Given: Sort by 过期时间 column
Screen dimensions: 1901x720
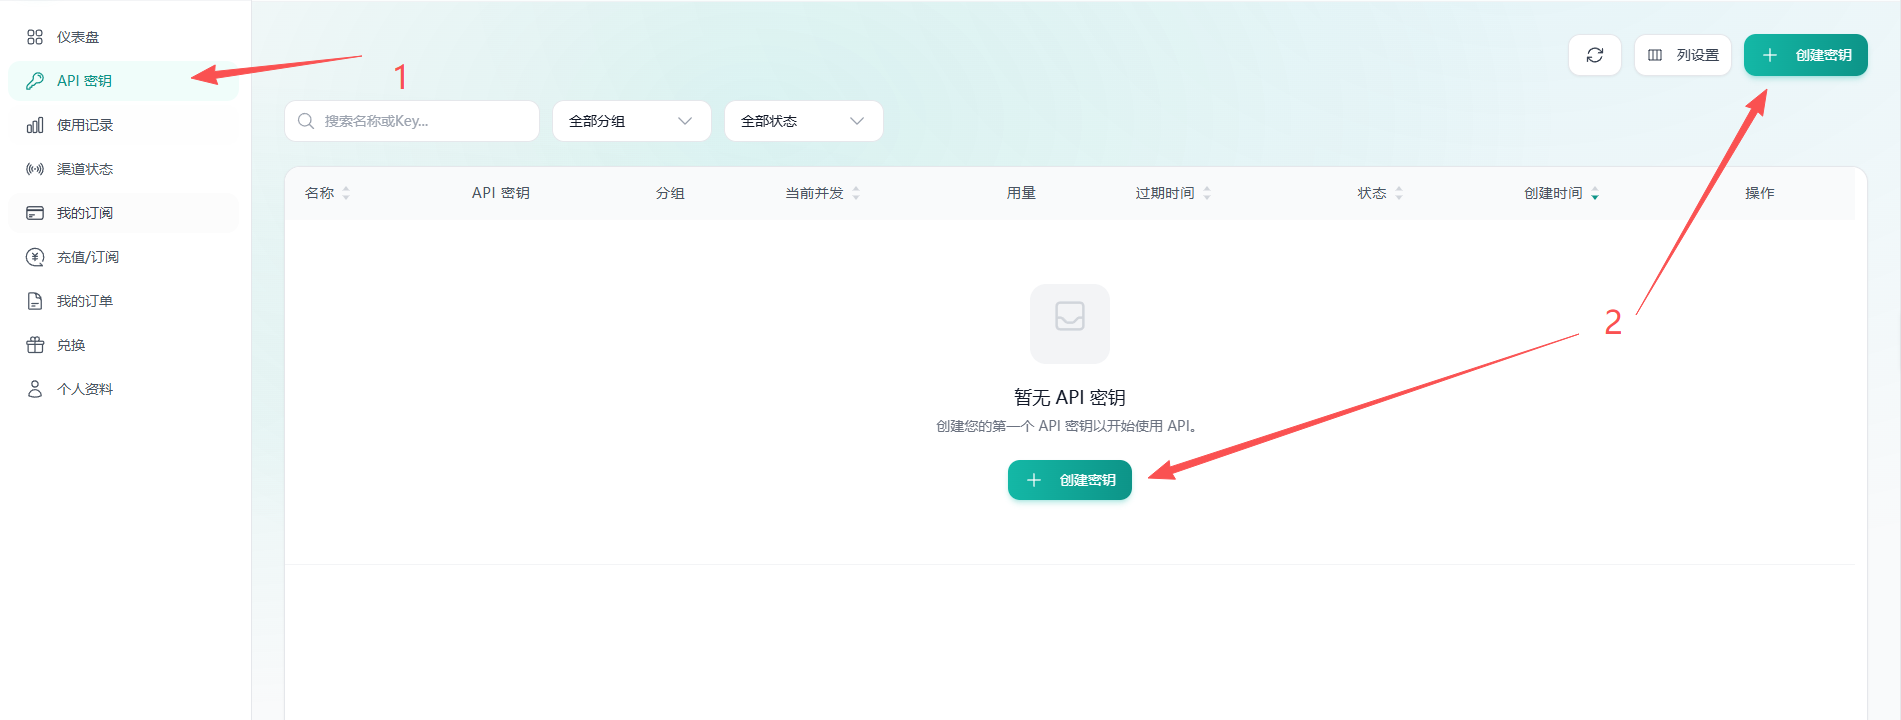Looking at the screenshot, I should coord(1173,193).
